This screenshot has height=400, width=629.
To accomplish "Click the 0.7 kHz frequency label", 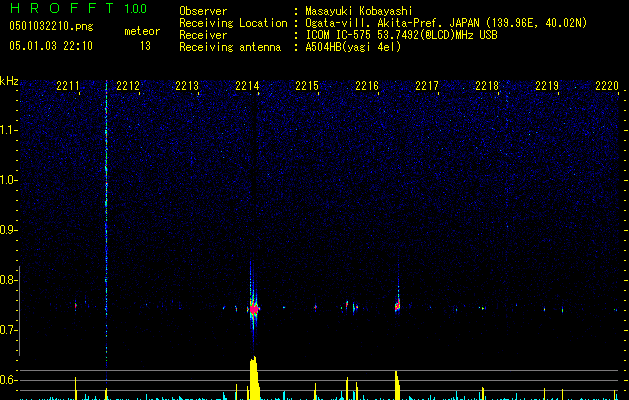I will point(8,330).
